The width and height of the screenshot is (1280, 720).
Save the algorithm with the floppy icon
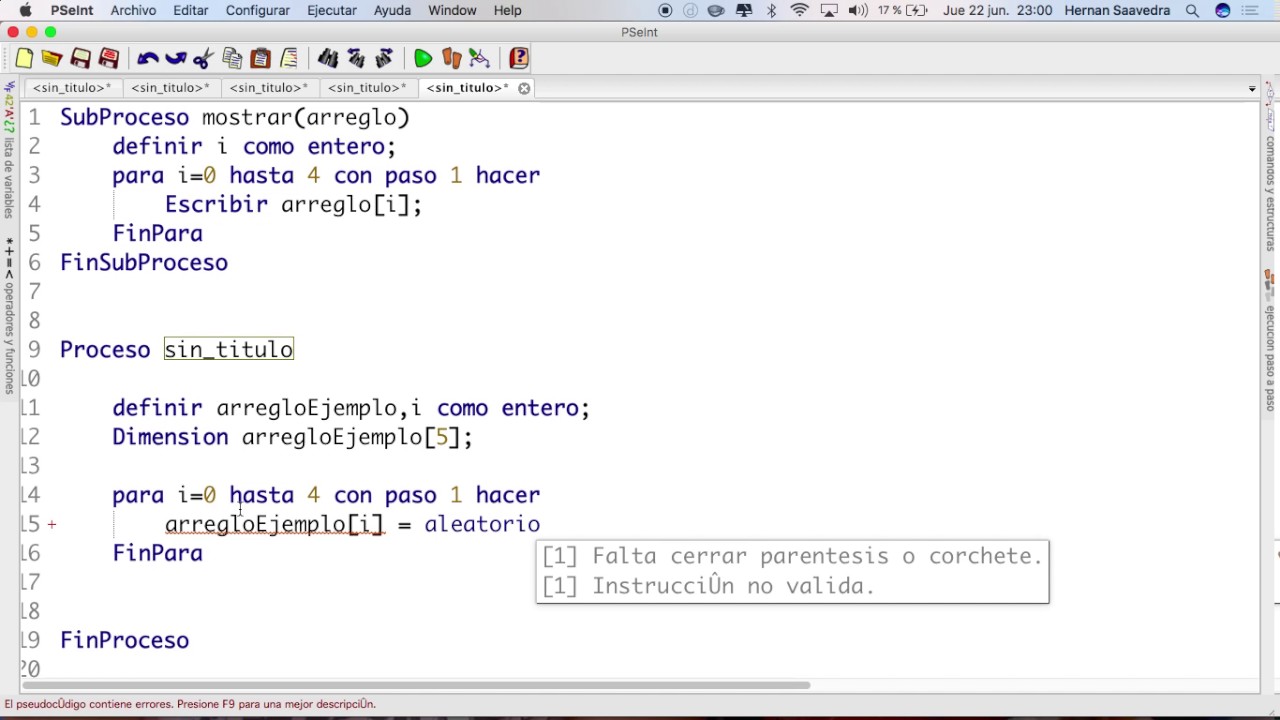[x=81, y=59]
